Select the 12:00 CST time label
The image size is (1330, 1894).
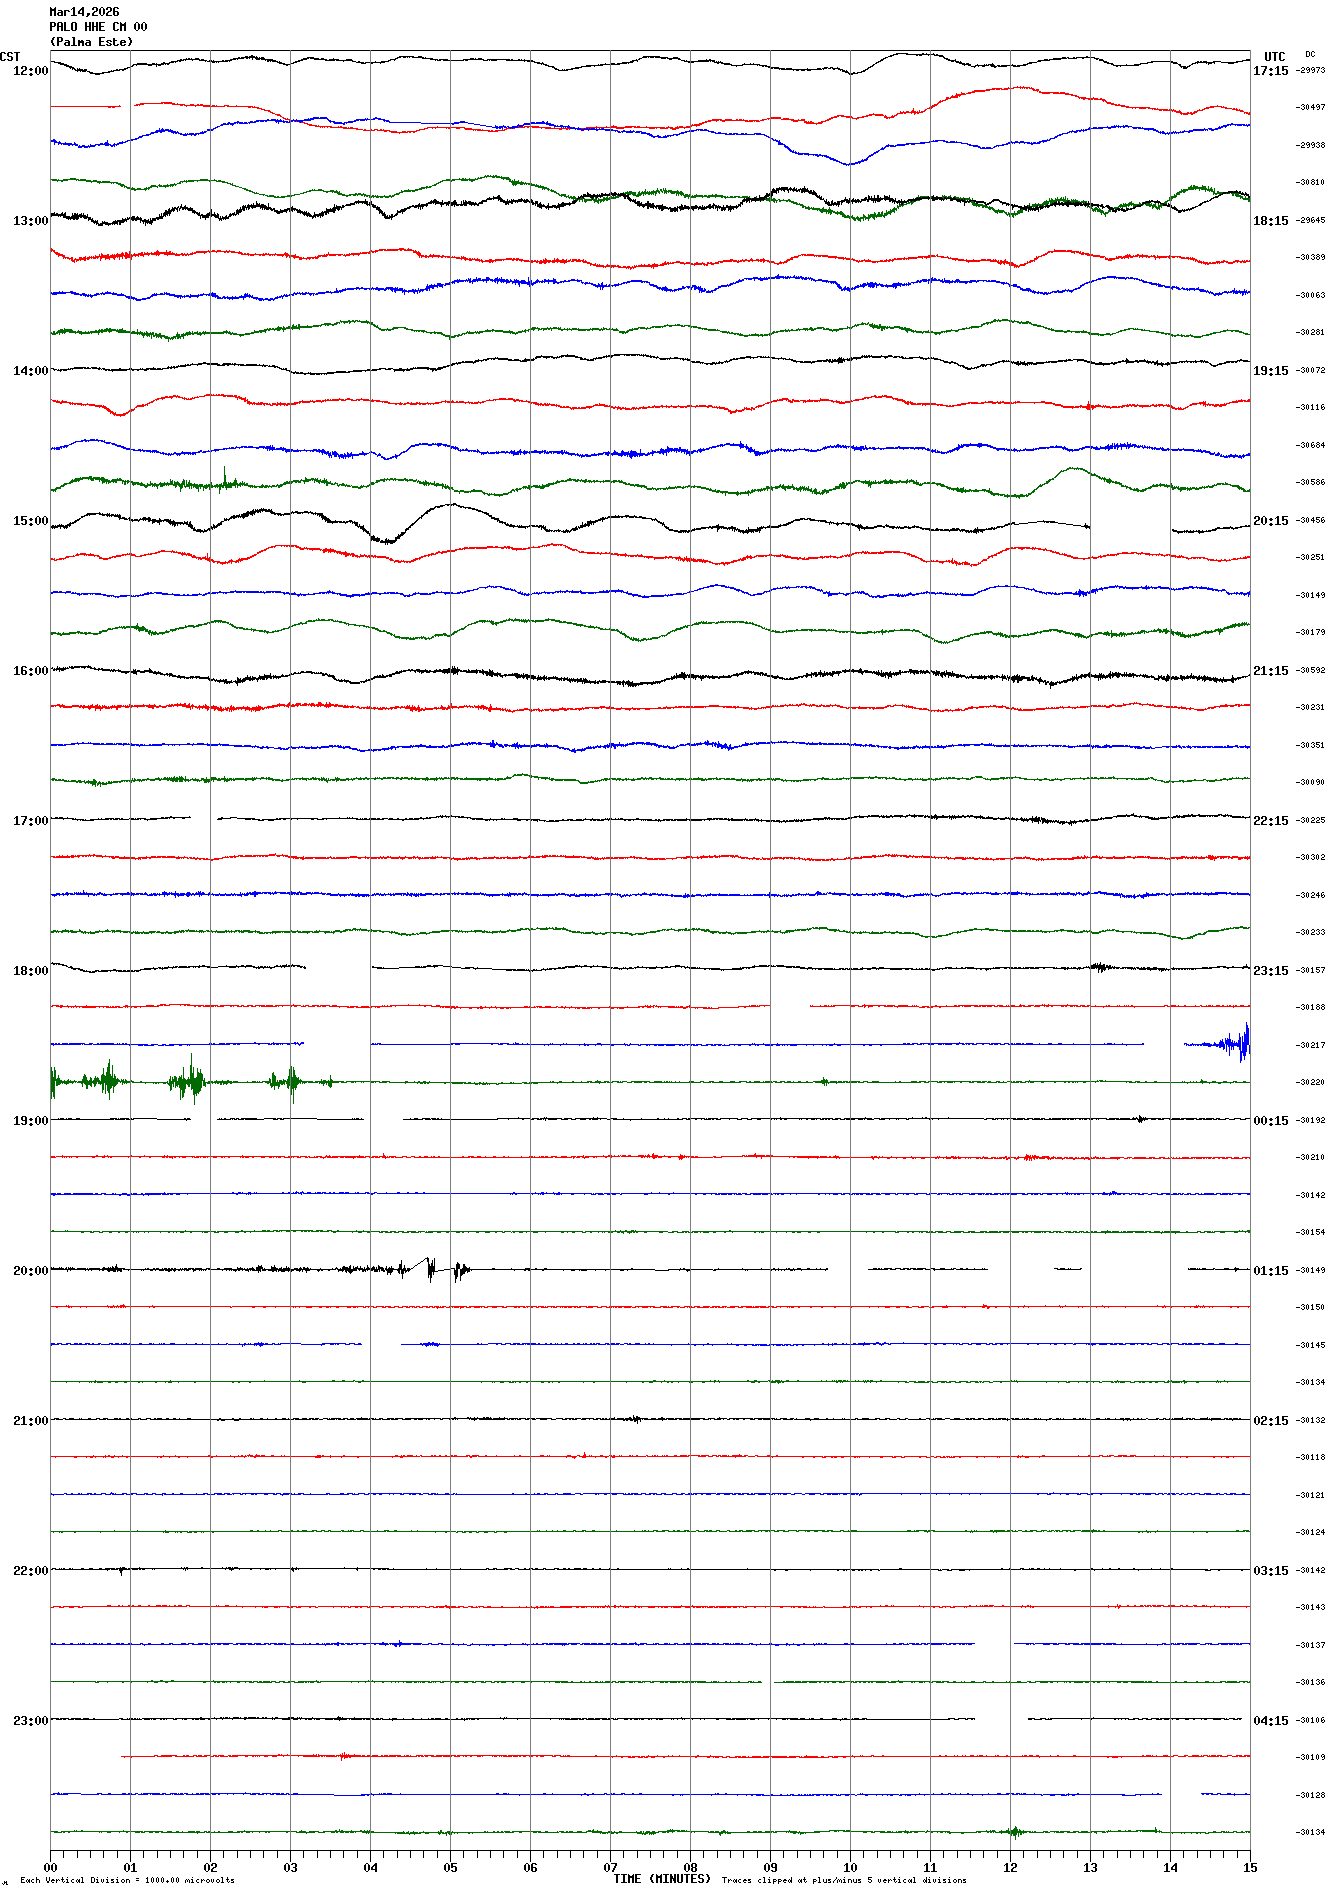pyautogui.click(x=30, y=71)
